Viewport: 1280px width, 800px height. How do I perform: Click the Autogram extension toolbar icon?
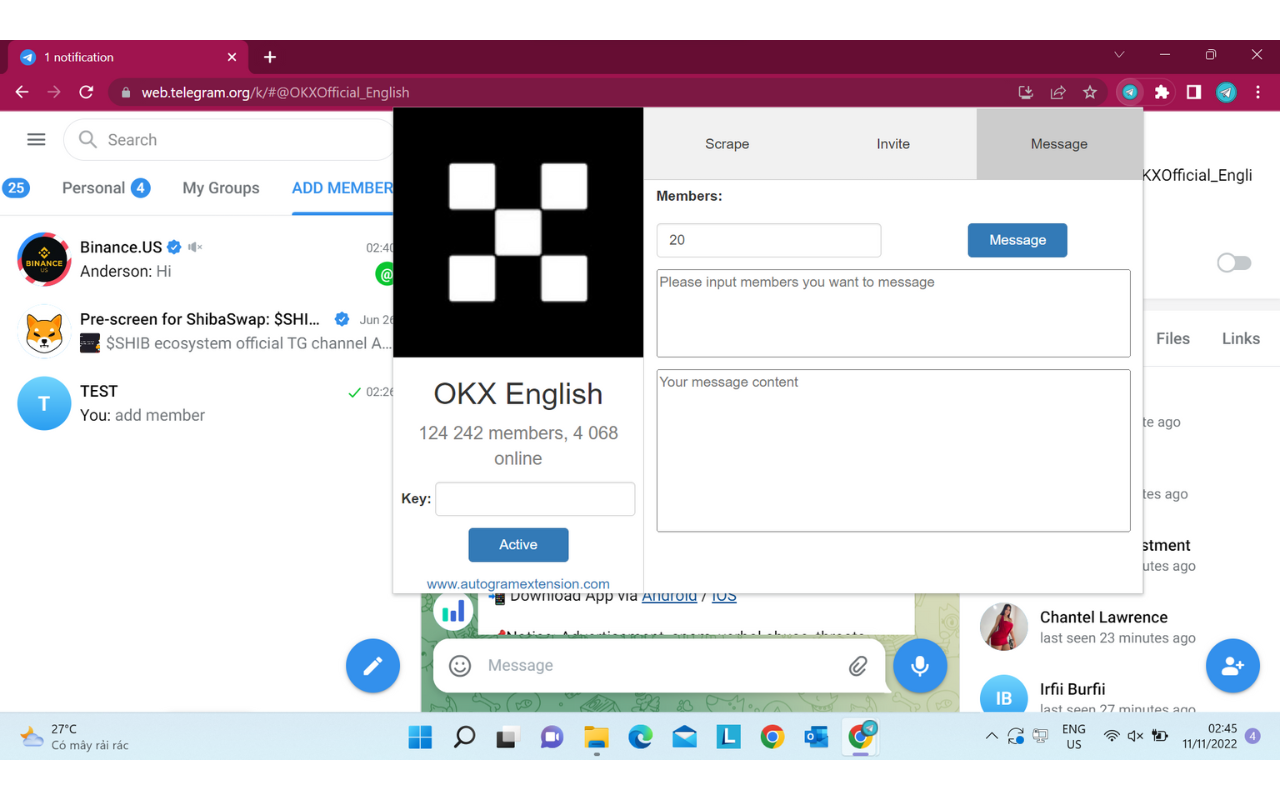tap(1130, 92)
